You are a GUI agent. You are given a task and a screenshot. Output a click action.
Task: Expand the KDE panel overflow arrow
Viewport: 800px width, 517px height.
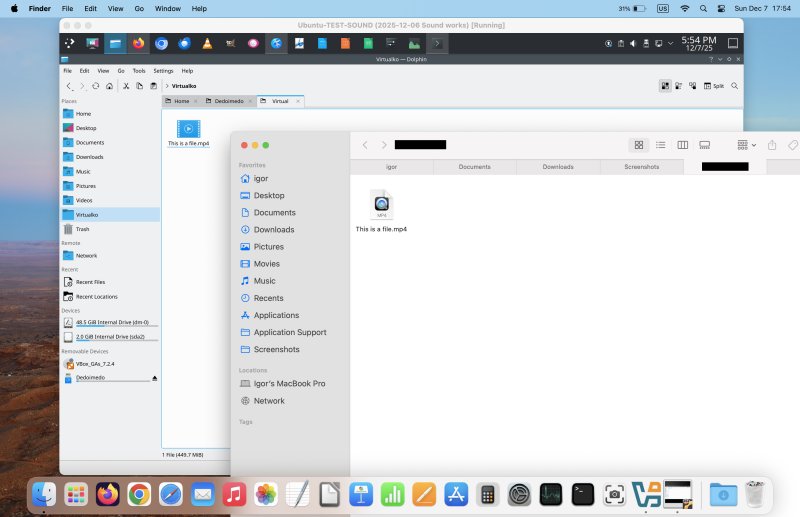[437, 43]
